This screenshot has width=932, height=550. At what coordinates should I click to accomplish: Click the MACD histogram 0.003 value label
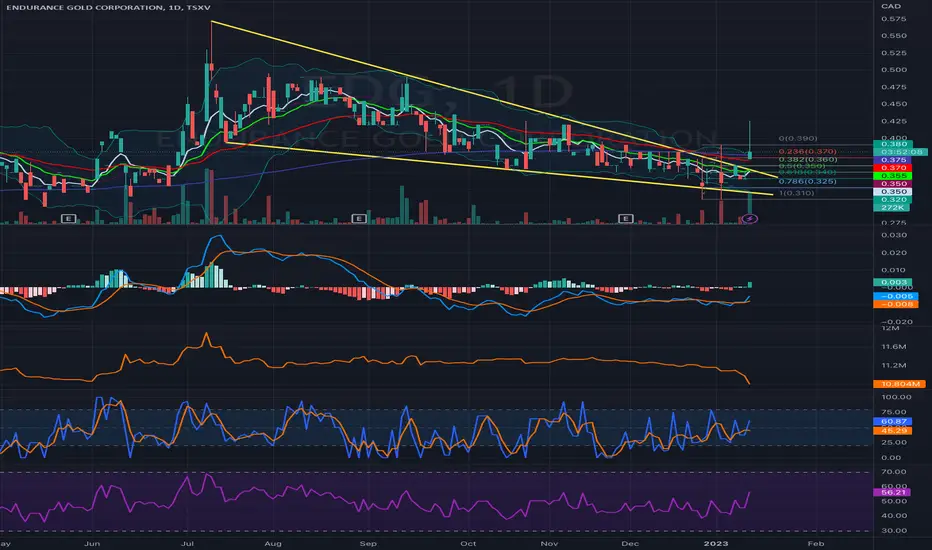click(x=891, y=282)
